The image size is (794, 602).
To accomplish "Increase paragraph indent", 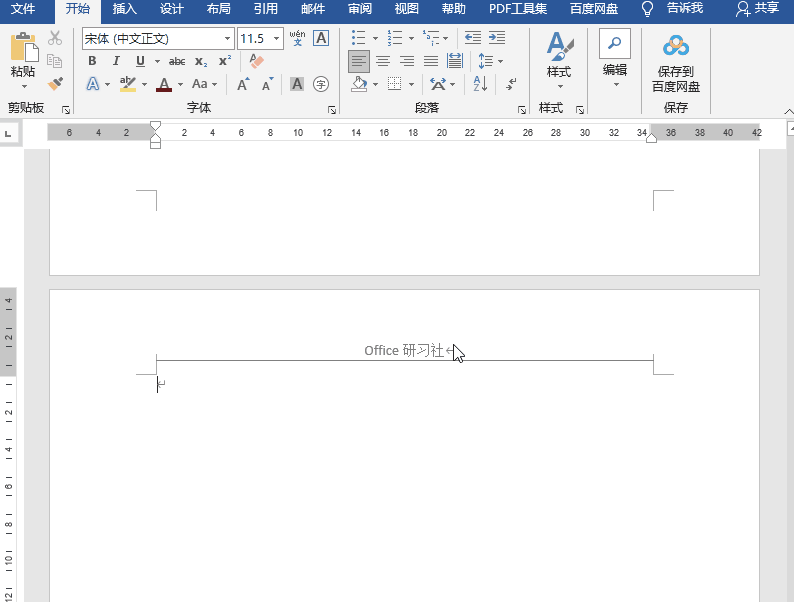I will (x=497, y=38).
